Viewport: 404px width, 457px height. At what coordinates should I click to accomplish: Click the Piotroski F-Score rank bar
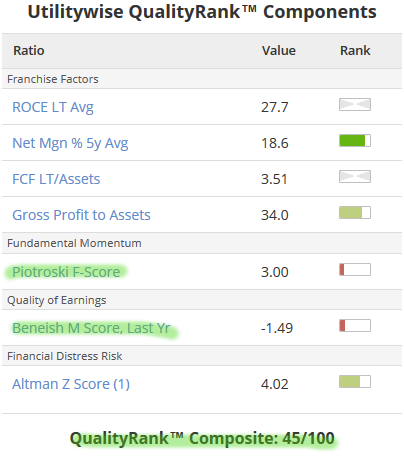(x=355, y=270)
